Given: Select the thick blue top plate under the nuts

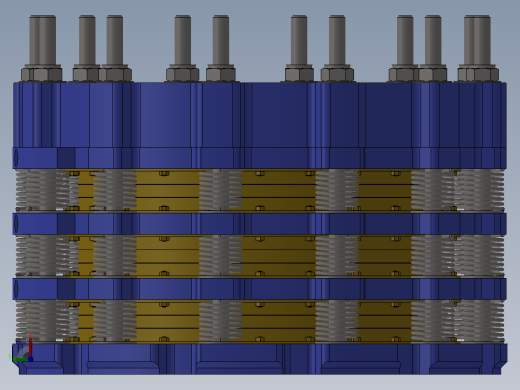Looking at the screenshot, I should tap(260, 115).
